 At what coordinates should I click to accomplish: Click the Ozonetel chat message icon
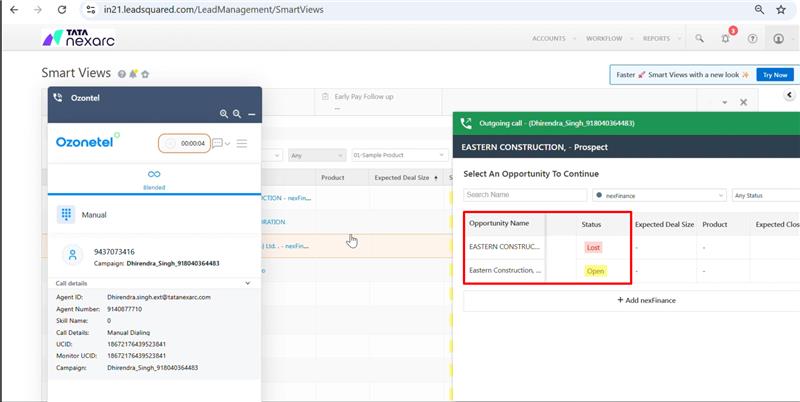click(217, 143)
